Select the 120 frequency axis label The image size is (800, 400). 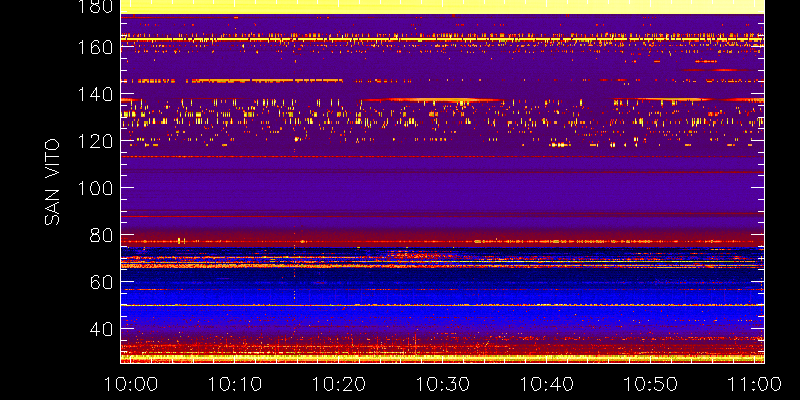click(94, 141)
